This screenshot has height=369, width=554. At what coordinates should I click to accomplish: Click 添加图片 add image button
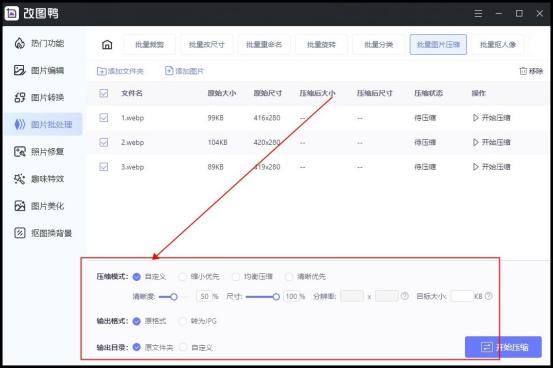pyautogui.click(x=184, y=71)
